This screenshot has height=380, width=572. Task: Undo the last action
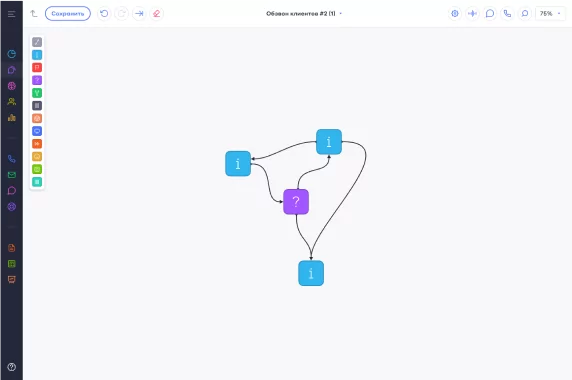click(104, 13)
